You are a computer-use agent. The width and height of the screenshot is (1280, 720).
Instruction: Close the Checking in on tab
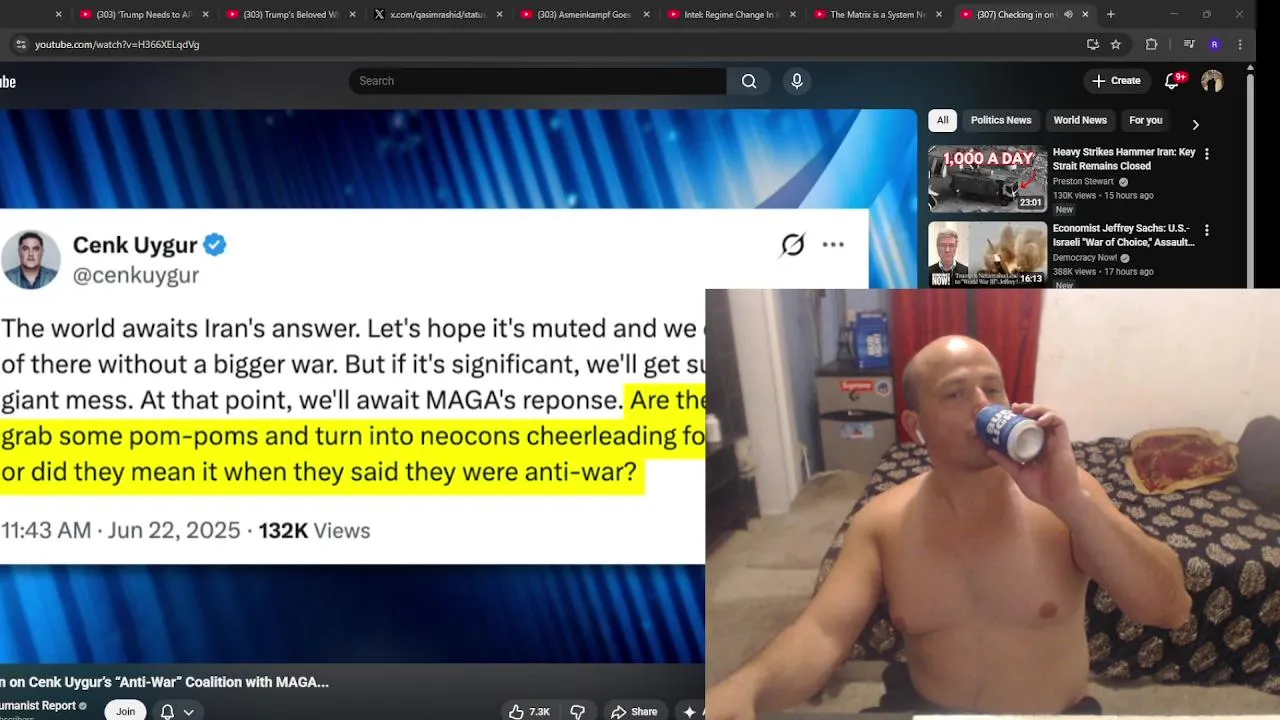(x=1085, y=15)
